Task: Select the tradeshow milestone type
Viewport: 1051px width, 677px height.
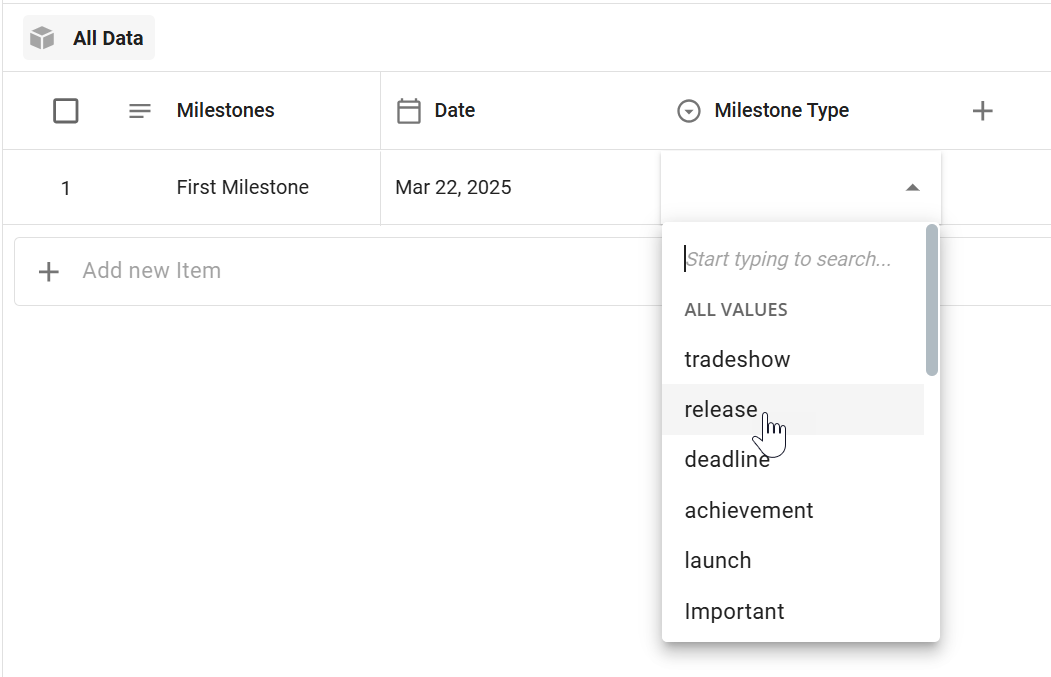Action: pyautogui.click(x=737, y=359)
